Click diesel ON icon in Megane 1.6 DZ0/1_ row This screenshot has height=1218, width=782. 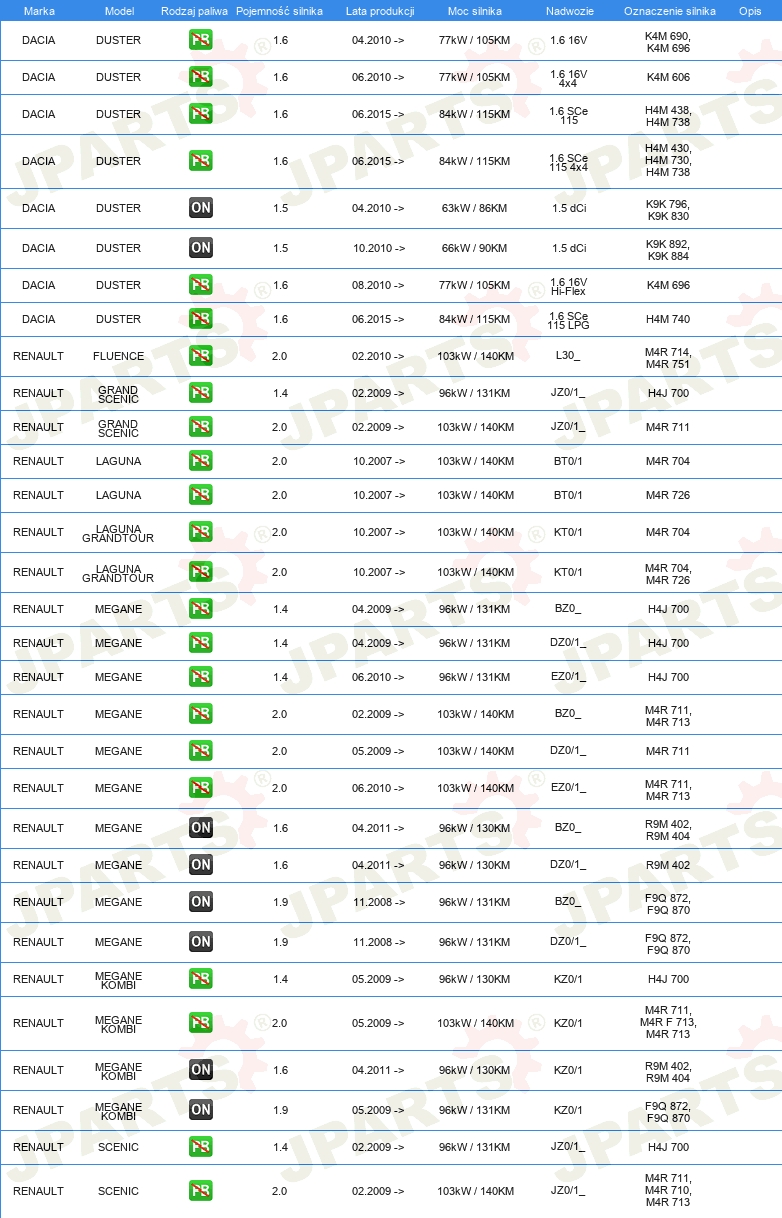coord(201,865)
